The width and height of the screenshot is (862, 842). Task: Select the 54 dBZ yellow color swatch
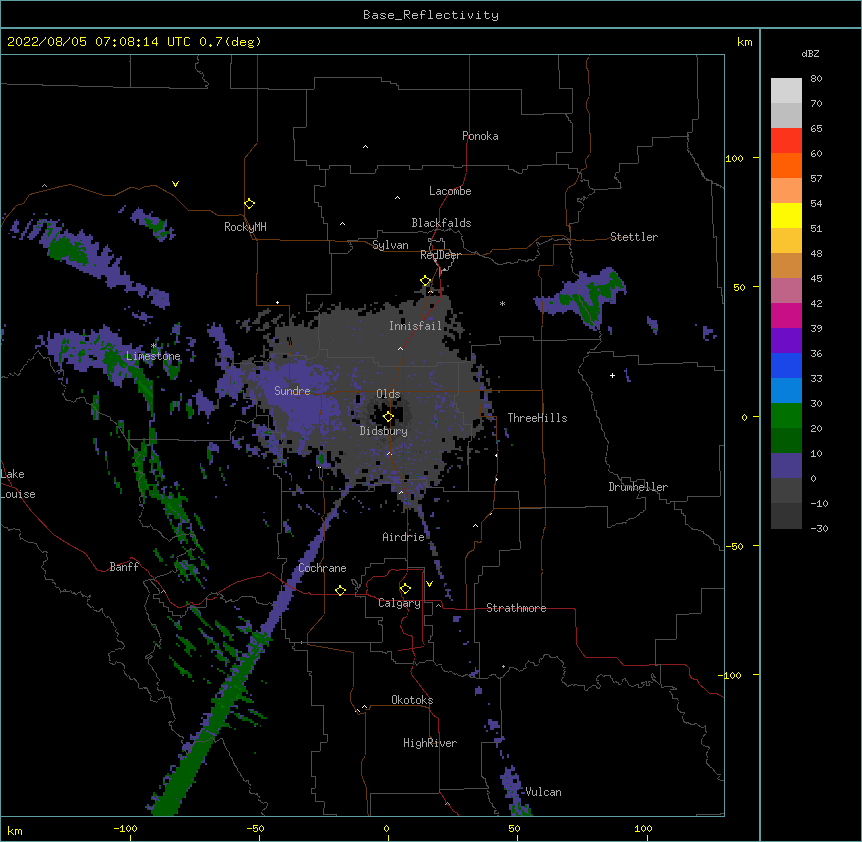coord(786,215)
